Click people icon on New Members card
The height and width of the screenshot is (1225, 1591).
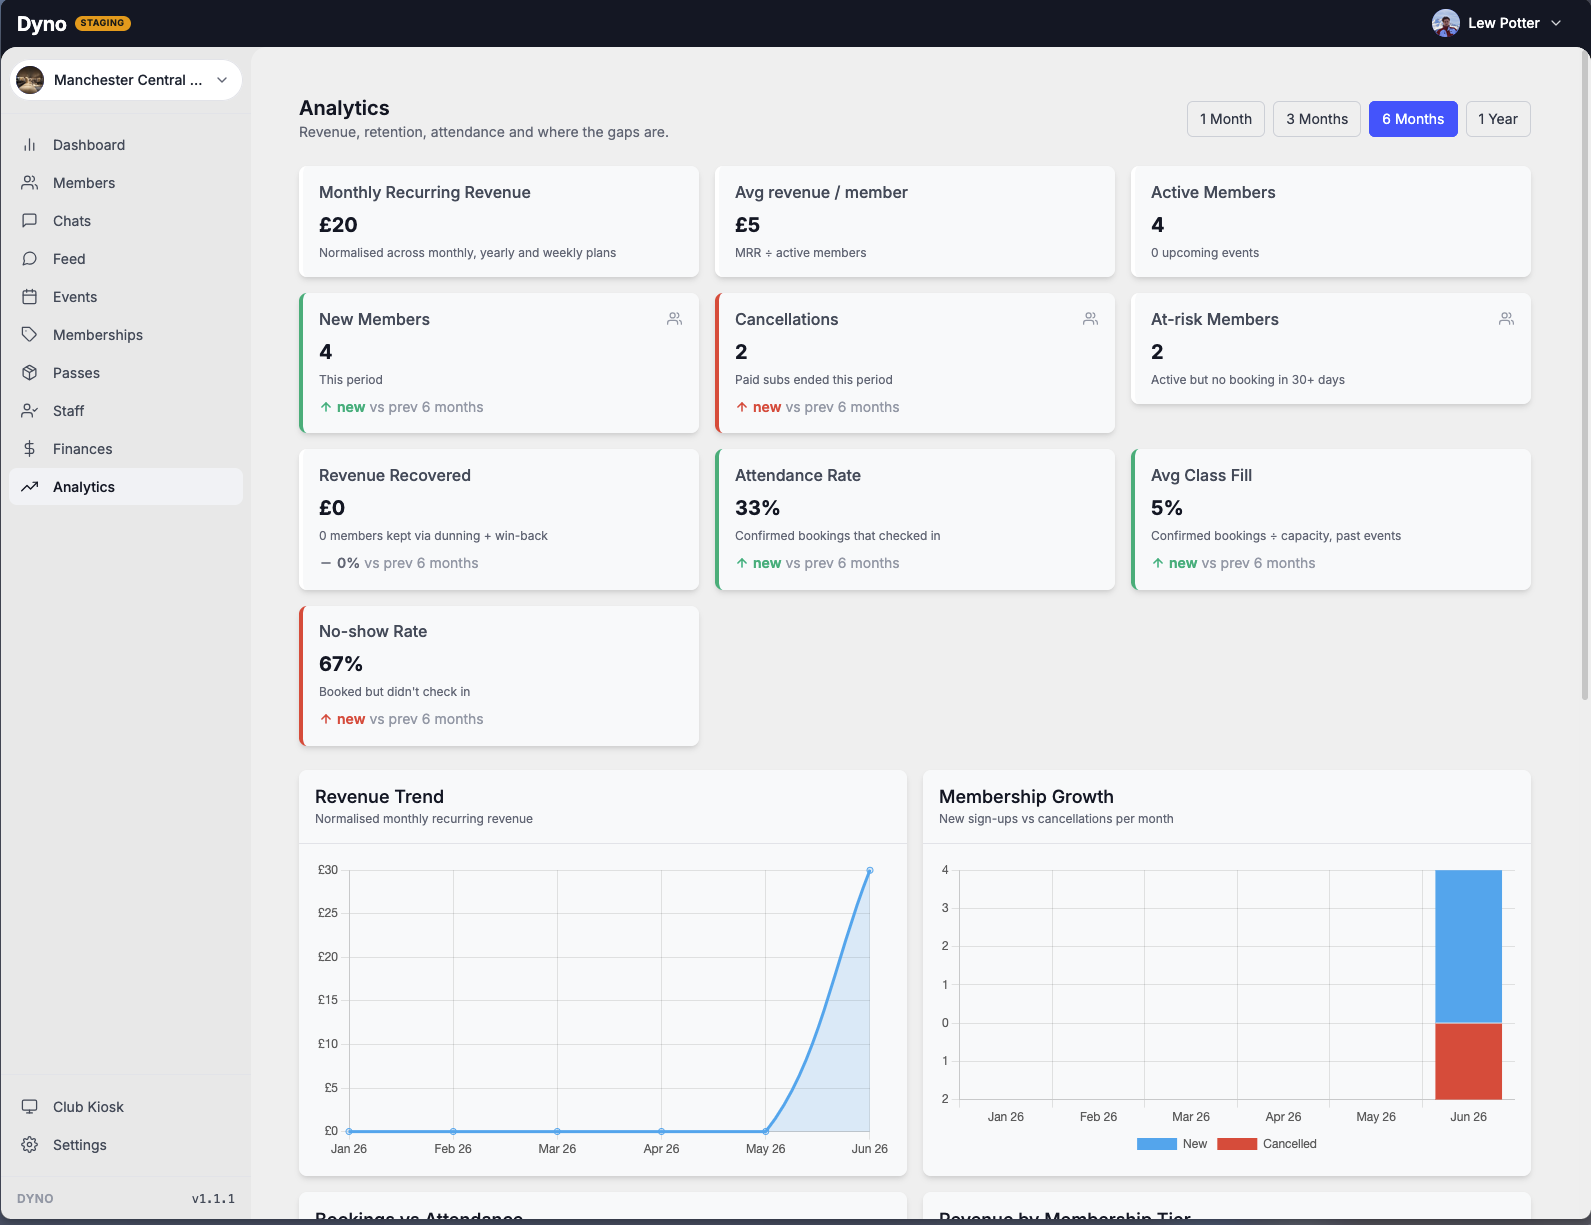click(675, 319)
